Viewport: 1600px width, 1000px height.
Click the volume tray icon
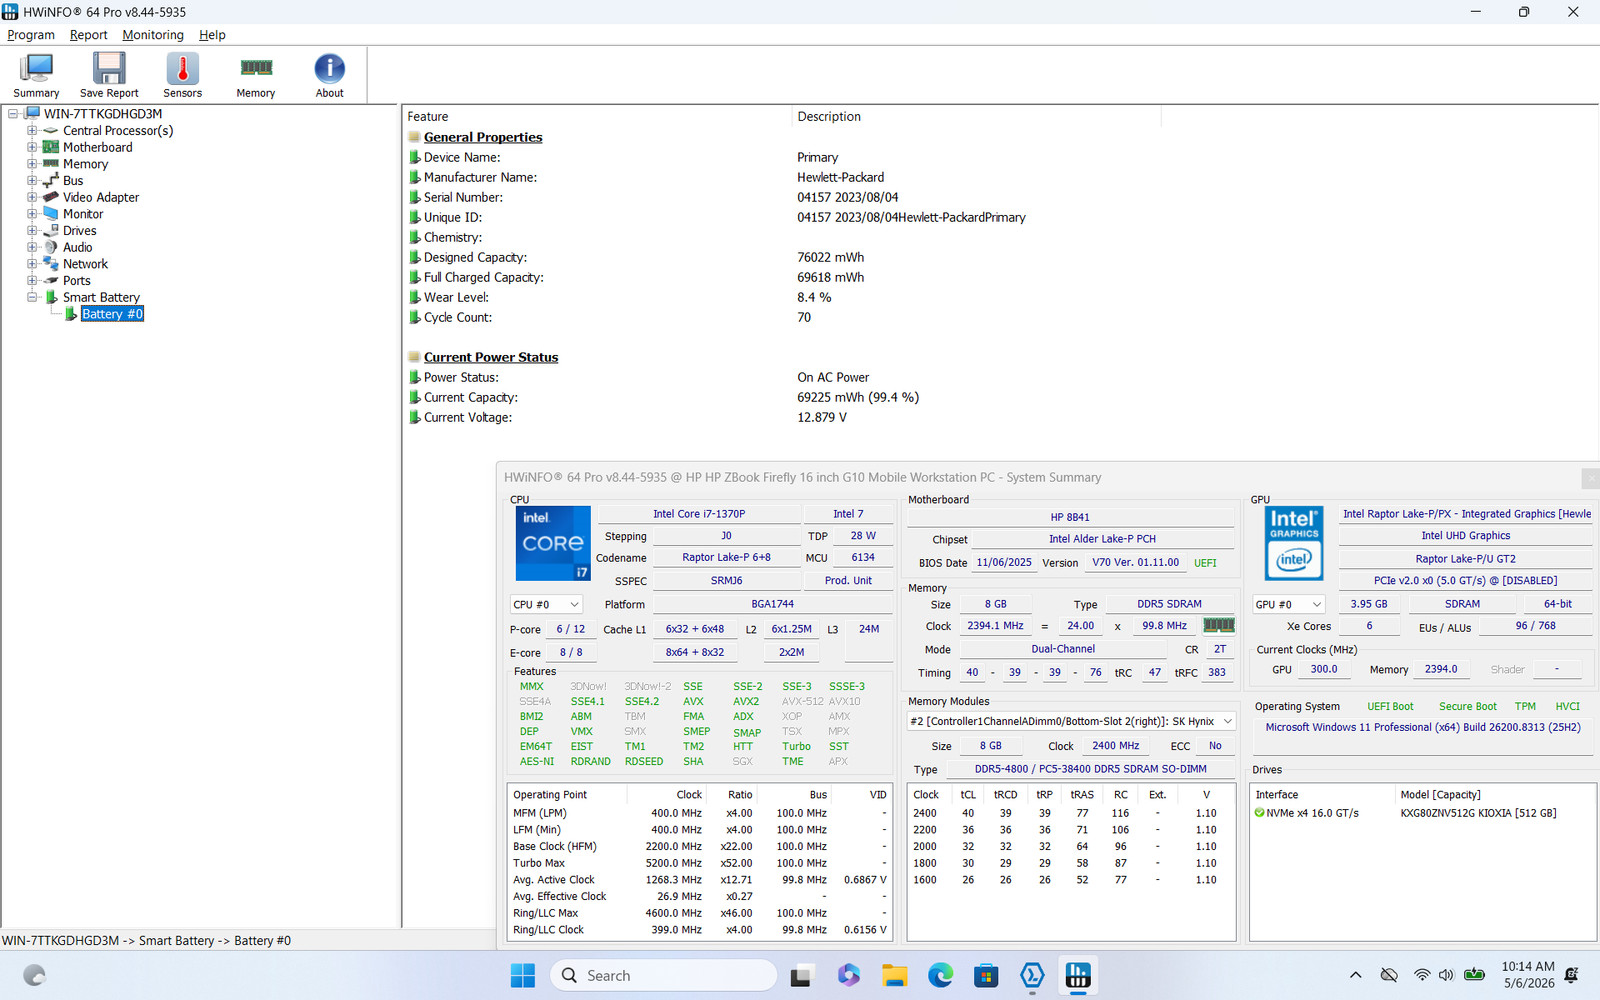(1446, 975)
